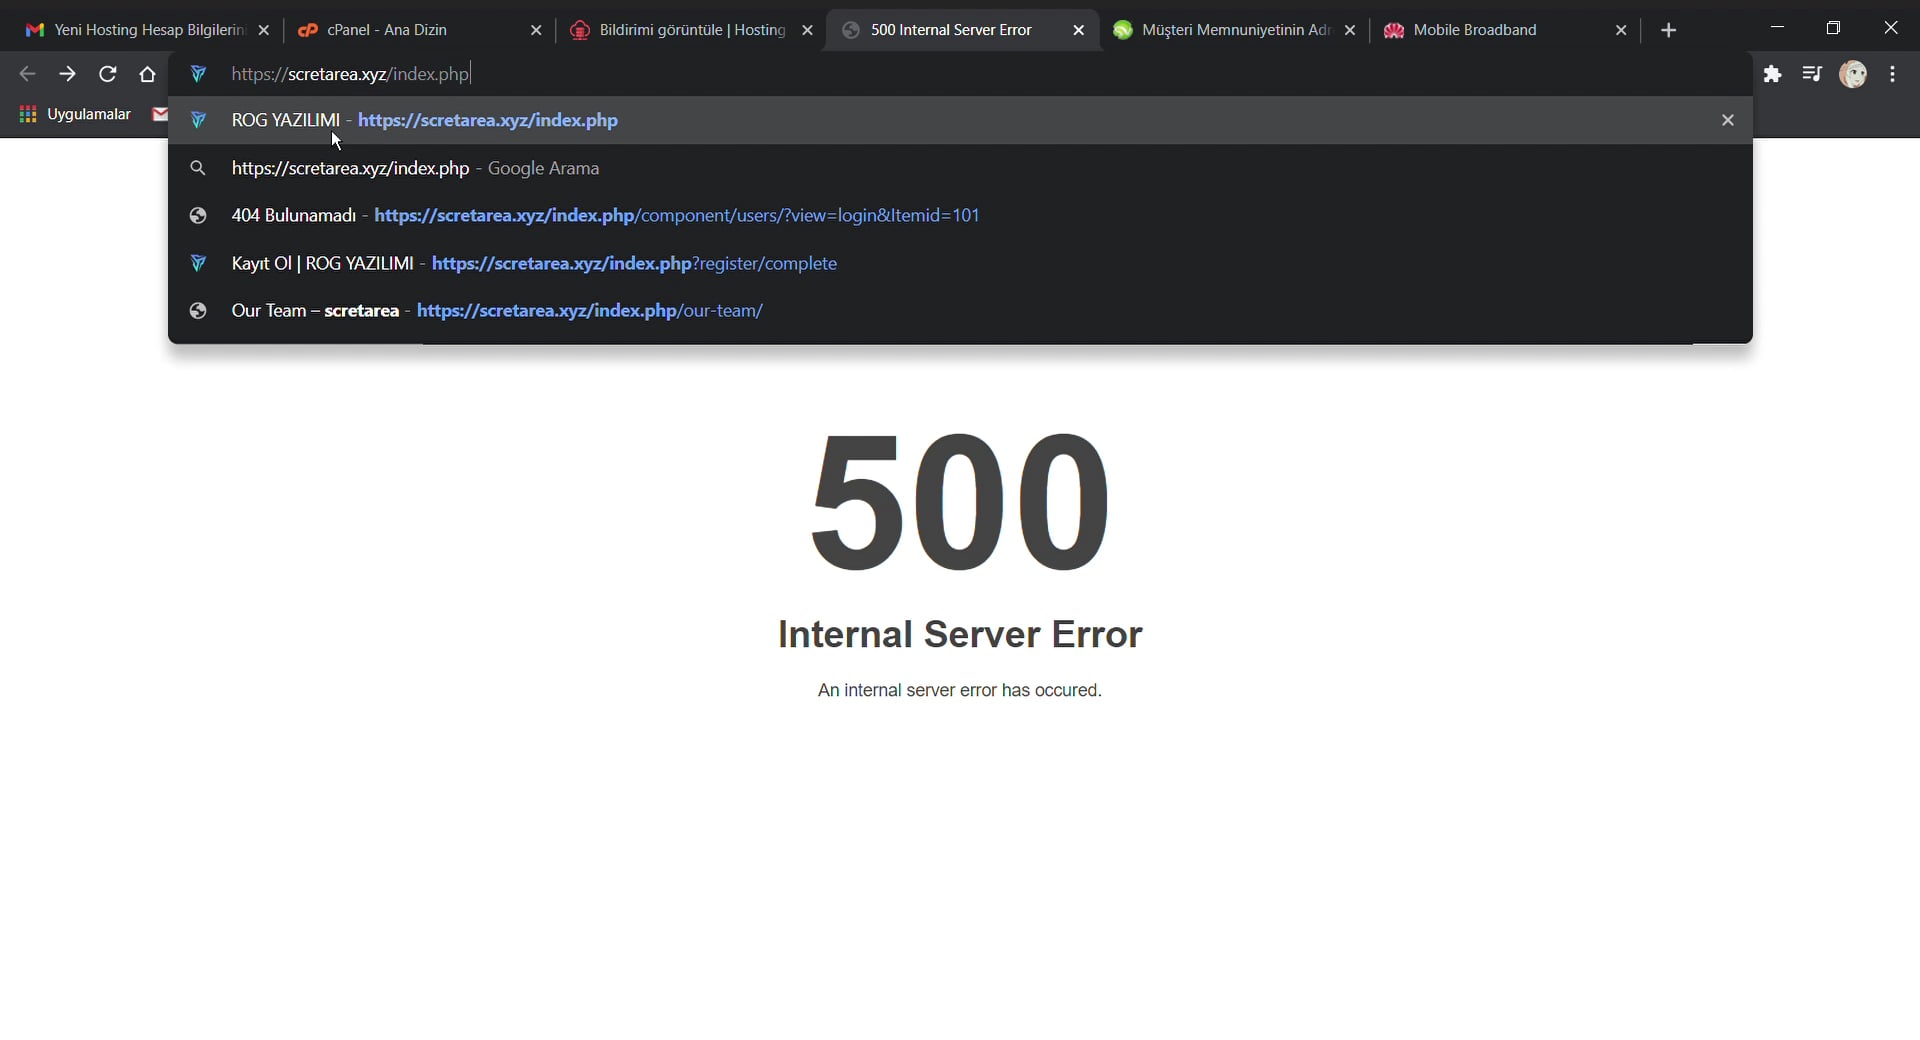Viewport: 1920px width, 1040px height.
Task: Switch to the Mobile Broadband tab
Action: (x=1474, y=29)
